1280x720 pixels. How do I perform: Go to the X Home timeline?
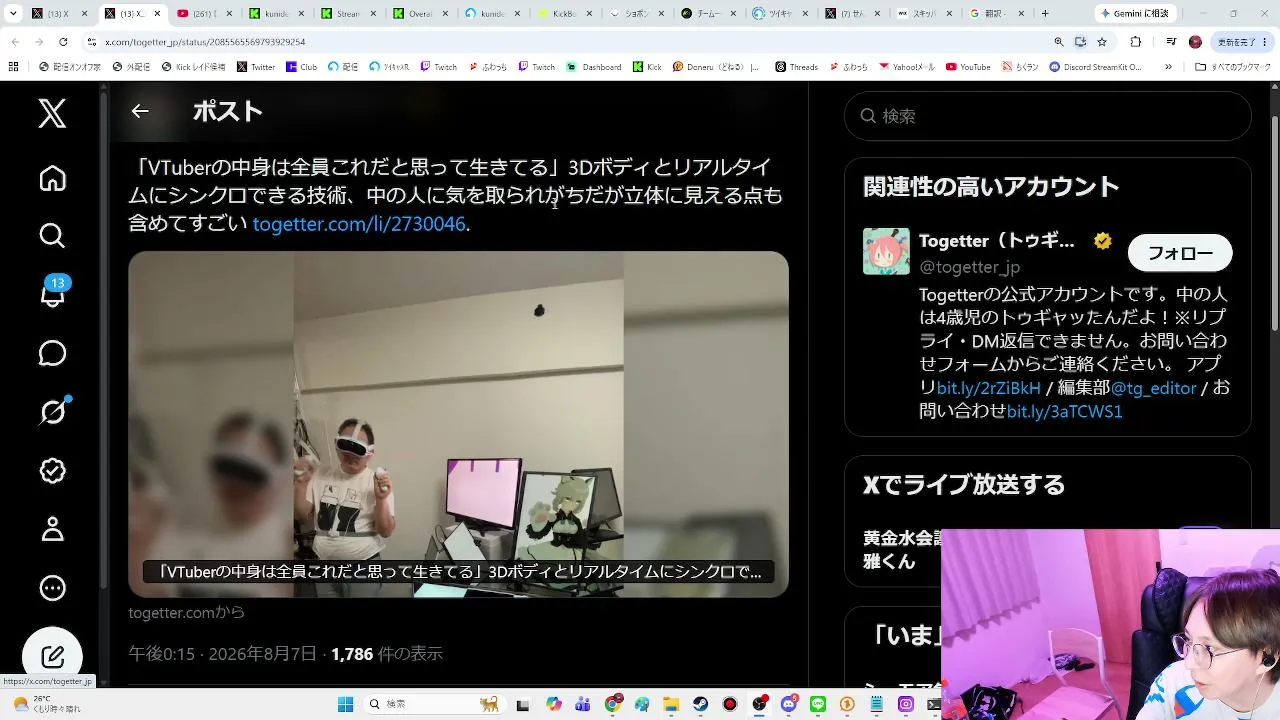tap(52, 178)
